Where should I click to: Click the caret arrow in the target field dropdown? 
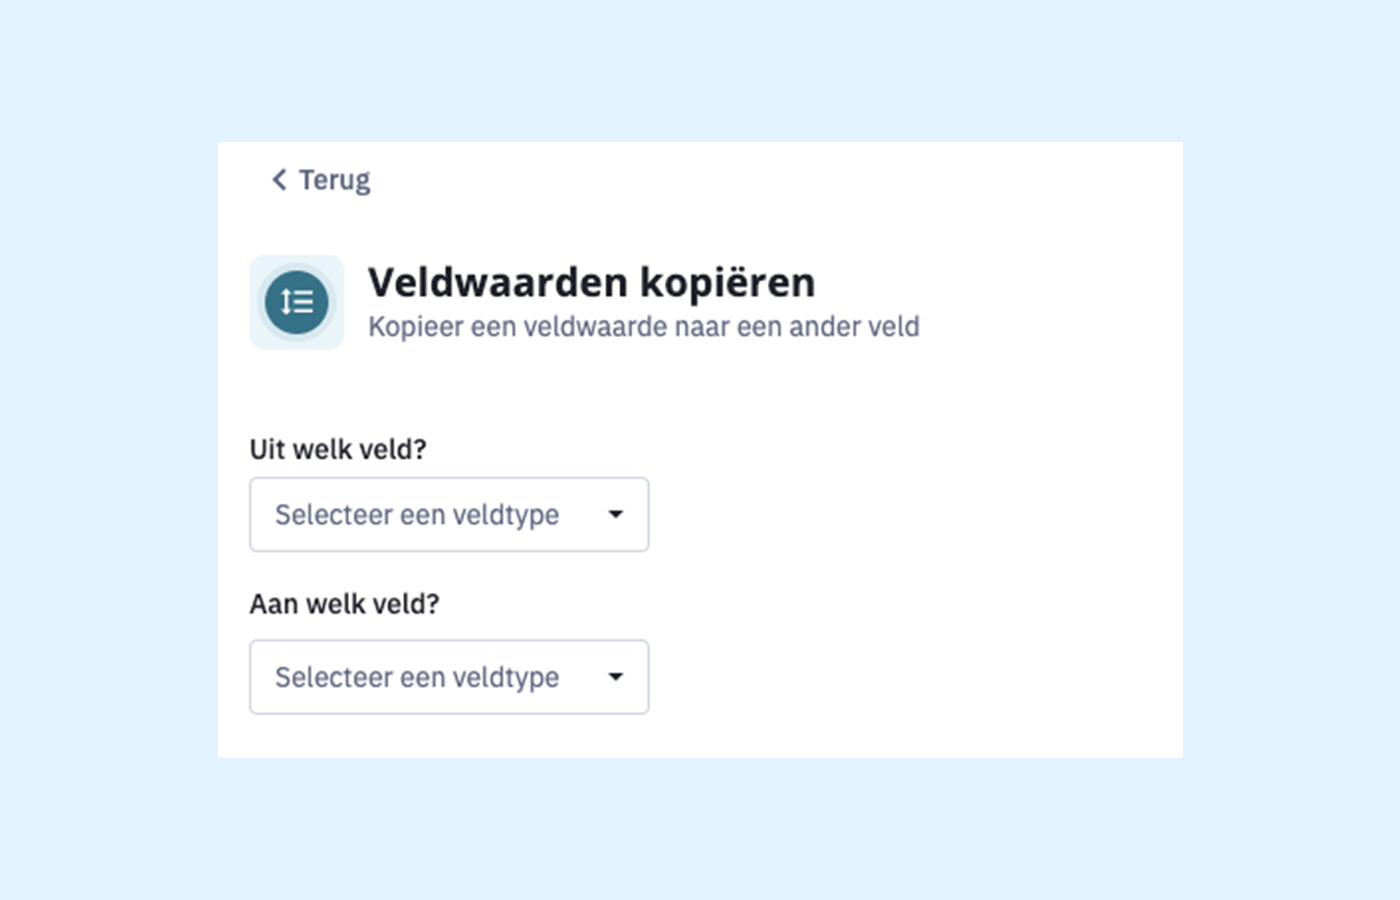tap(616, 677)
